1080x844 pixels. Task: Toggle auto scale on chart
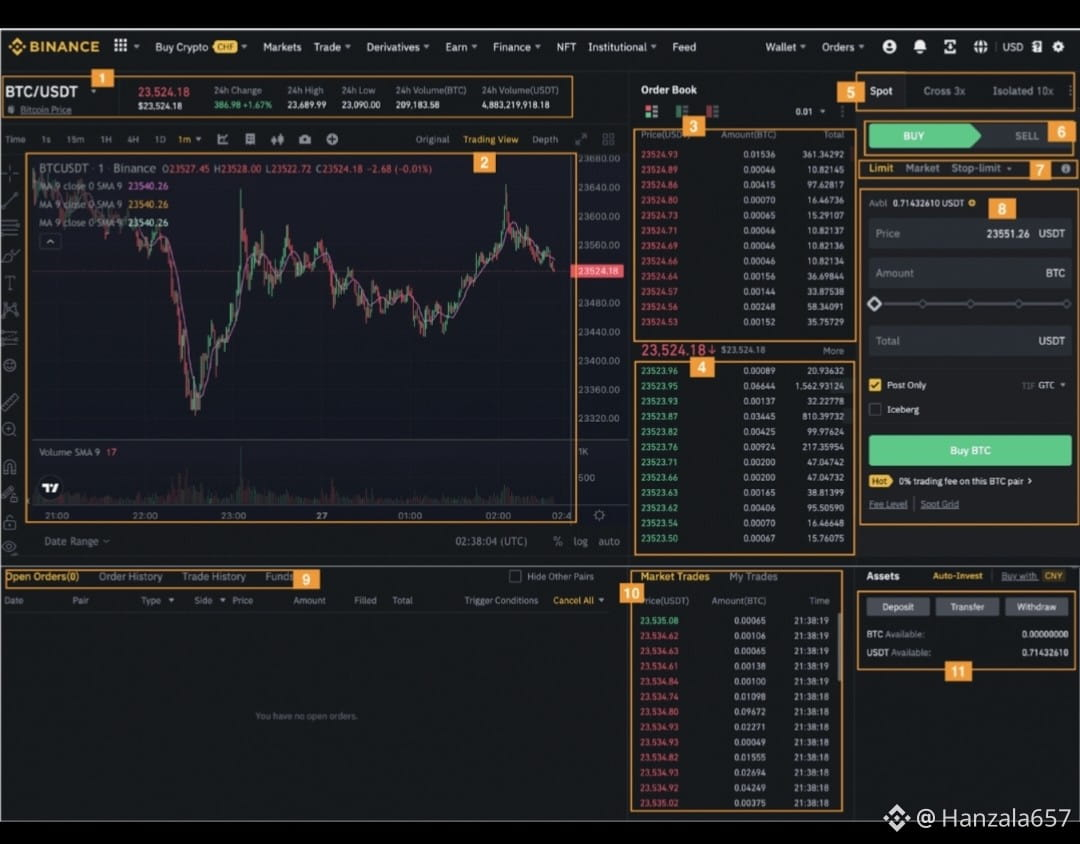(609, 542)
